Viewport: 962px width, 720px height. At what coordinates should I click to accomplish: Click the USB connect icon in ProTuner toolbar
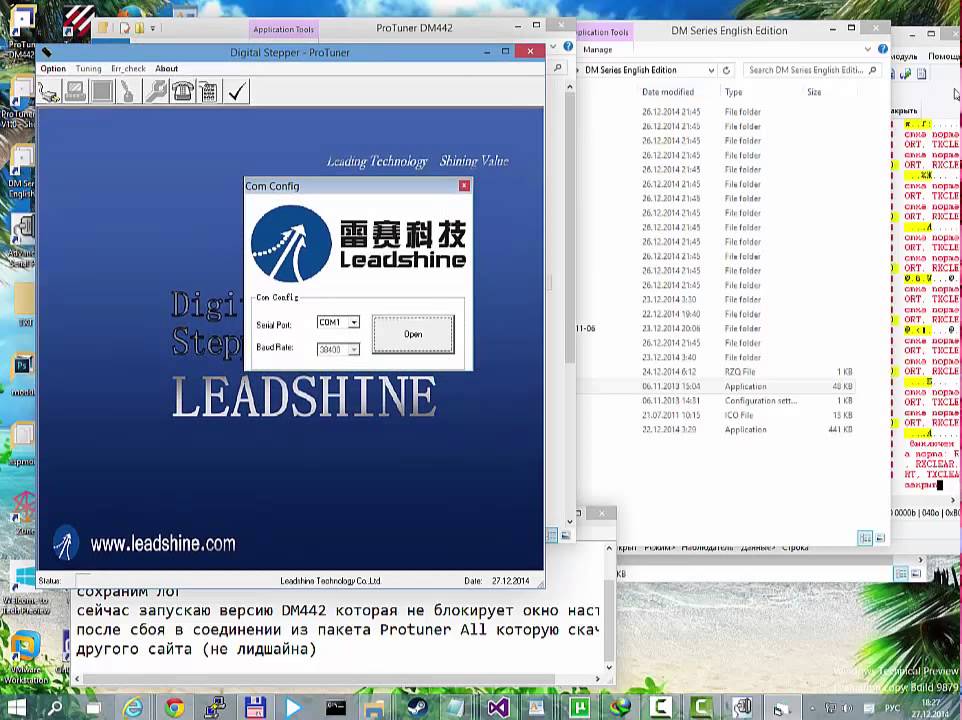pos(49,91)
